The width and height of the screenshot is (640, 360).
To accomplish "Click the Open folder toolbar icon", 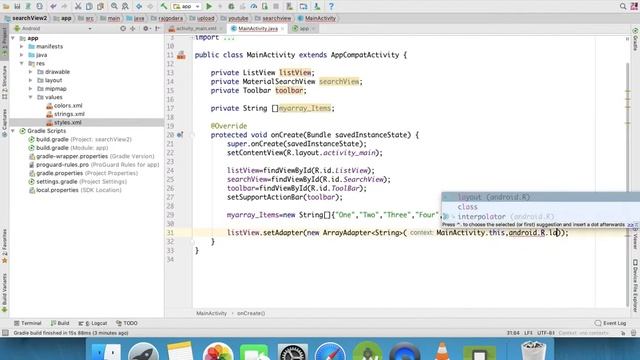I will pos(6,7).
